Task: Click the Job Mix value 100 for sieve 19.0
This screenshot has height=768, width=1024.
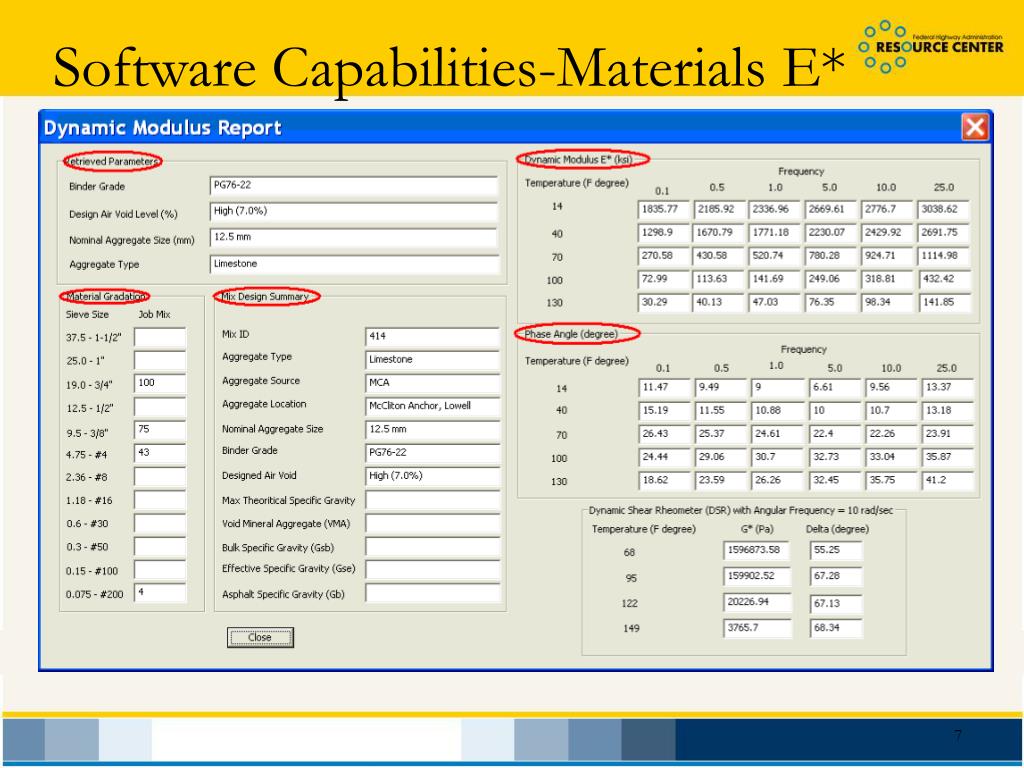Action: point(160,384)
